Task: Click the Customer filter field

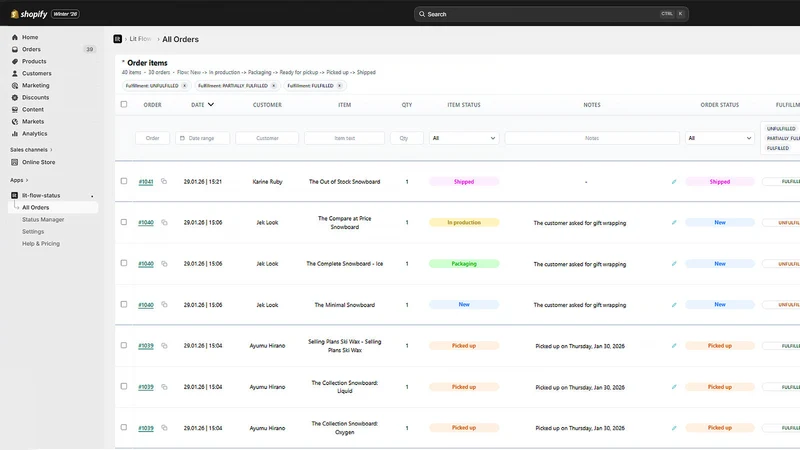Action: (x=267, y=138)
